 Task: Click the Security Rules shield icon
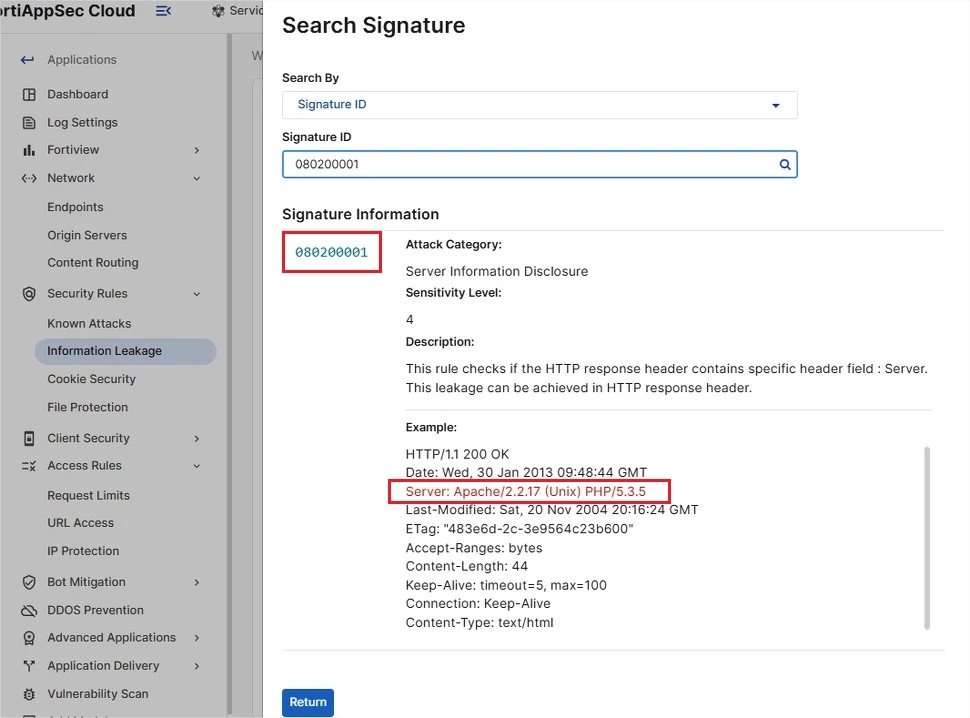click(x=29, y=294)
